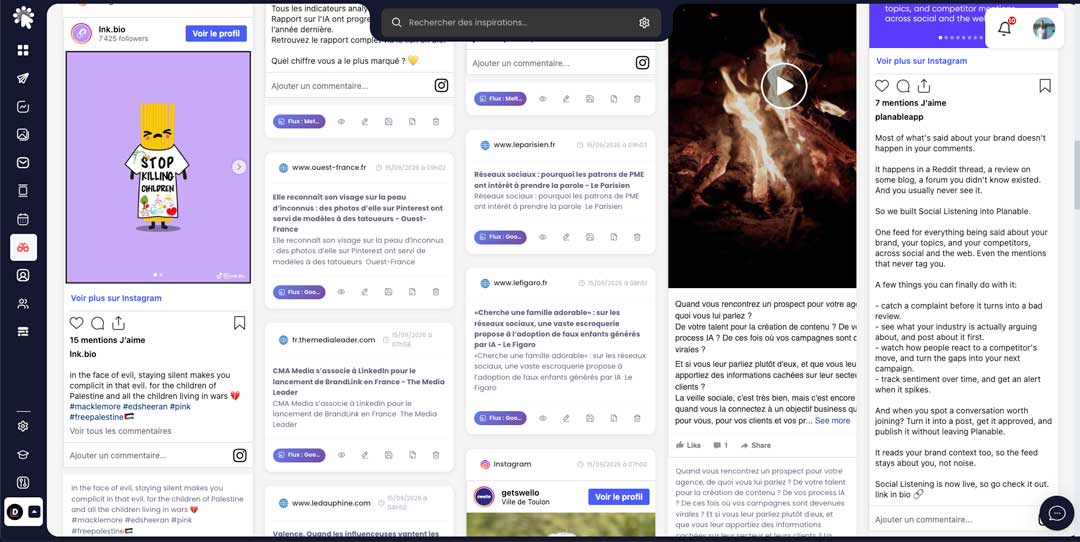Image resolution: width=1080 pixels, height=542 pixels.
Task: Play the campfire video
Action: tap(784, 86)
